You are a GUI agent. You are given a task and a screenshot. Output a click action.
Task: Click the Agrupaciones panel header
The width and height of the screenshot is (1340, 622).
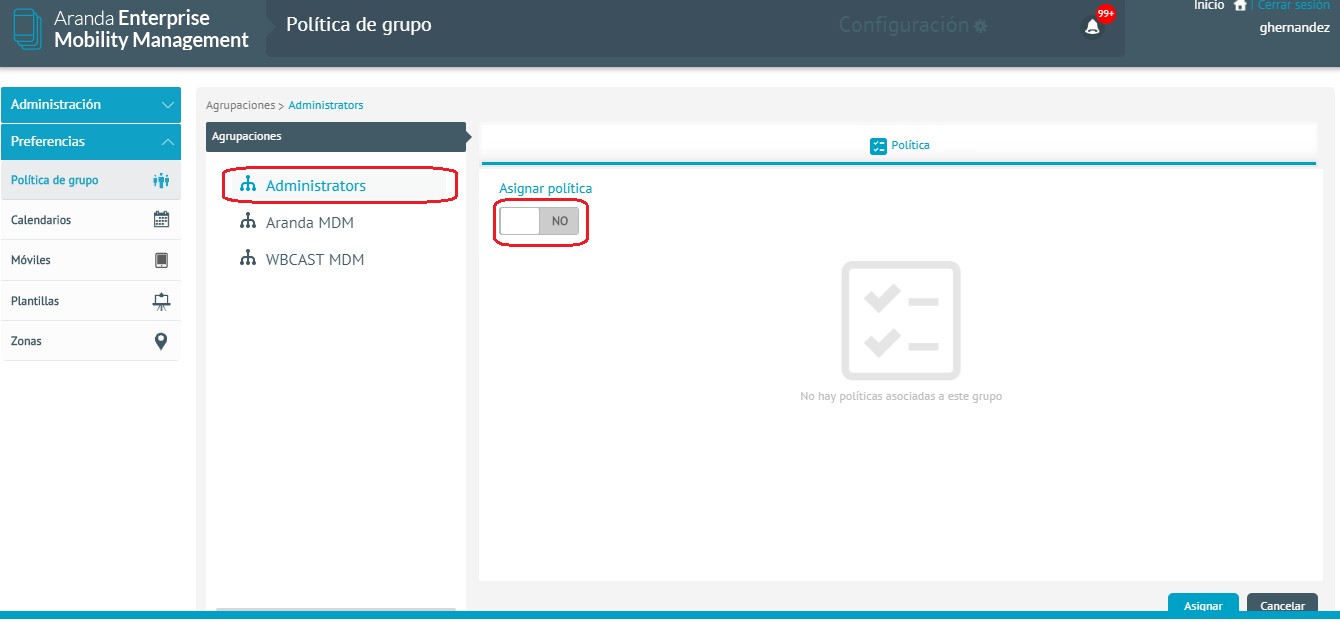point(335,136)
